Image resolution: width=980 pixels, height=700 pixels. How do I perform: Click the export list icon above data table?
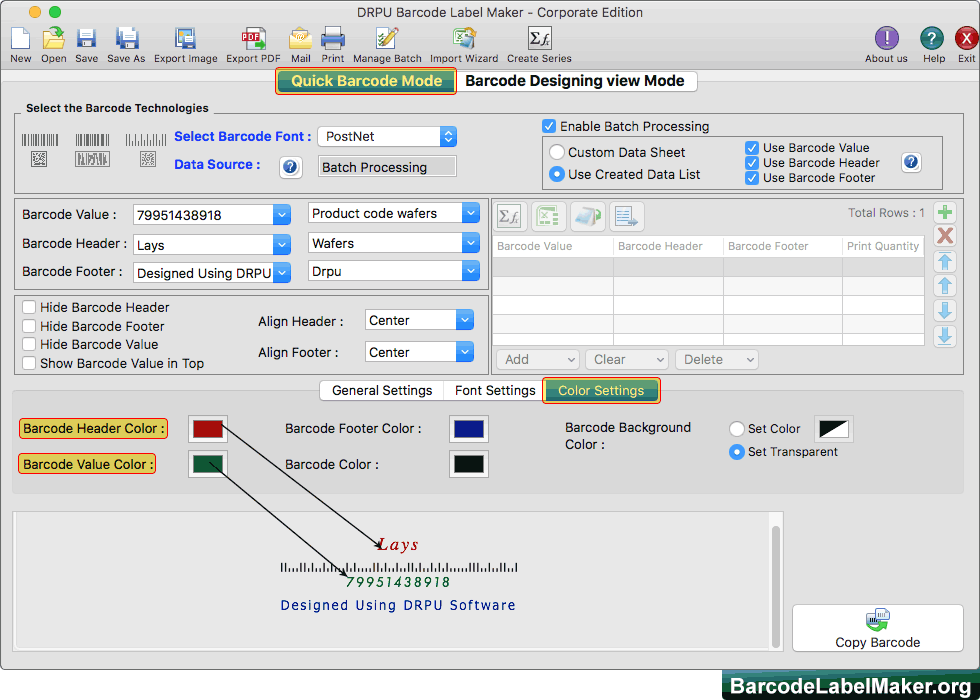tap(626, 217)
